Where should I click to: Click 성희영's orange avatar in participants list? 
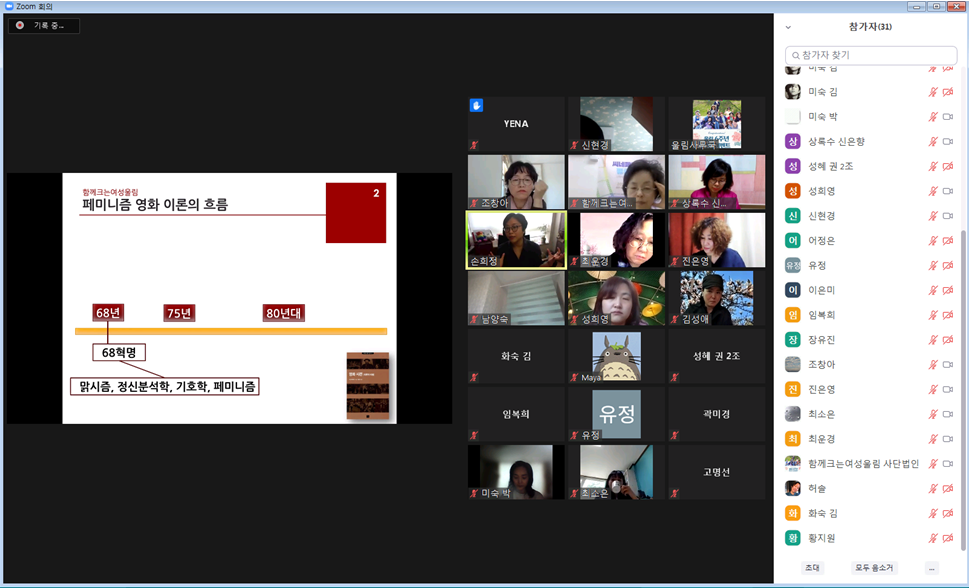(793, 190)
